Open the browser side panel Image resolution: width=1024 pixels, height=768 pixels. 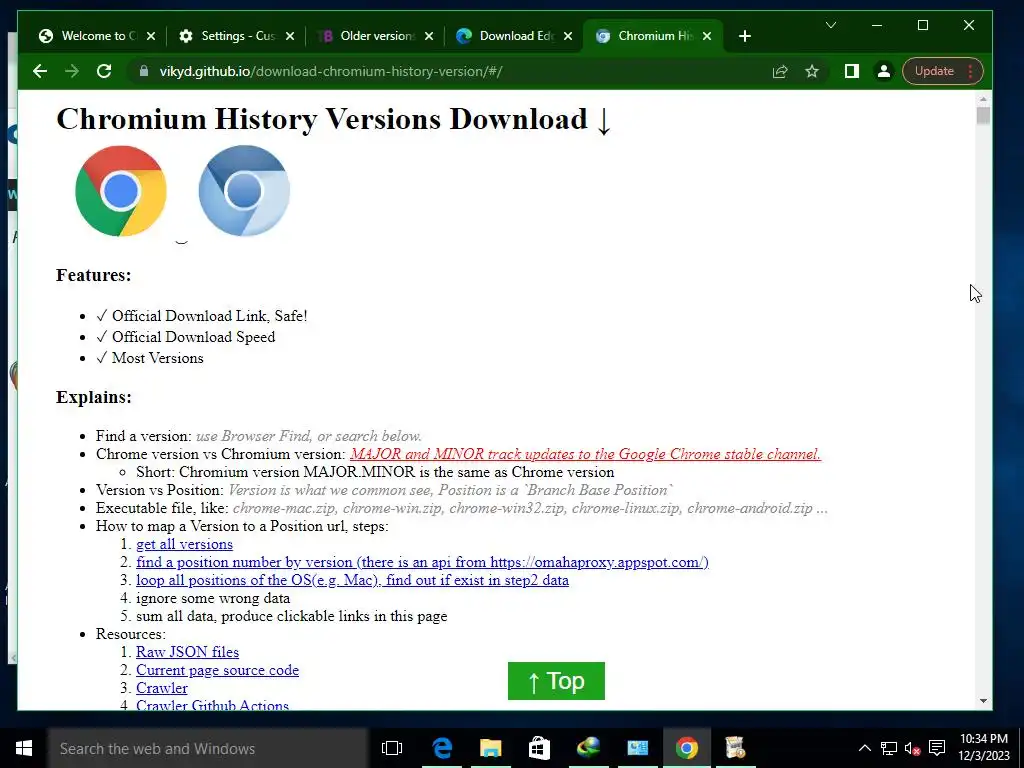pos(852,71)
